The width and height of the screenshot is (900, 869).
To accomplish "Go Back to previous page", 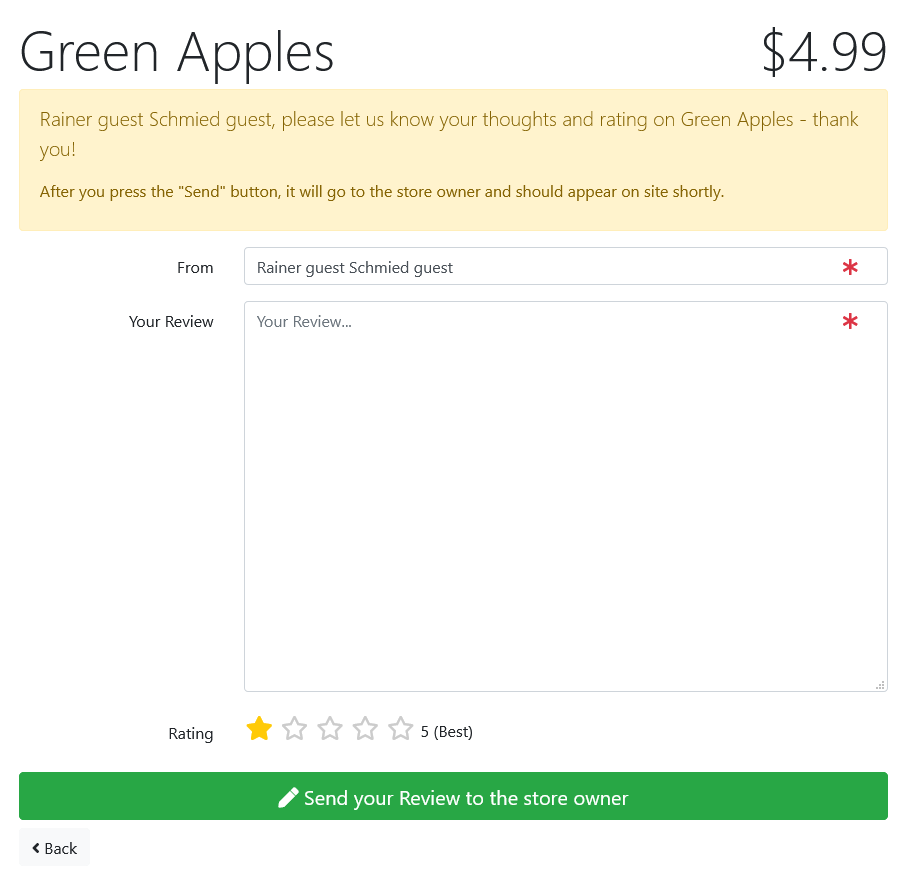I will click(x=55, y=847).
